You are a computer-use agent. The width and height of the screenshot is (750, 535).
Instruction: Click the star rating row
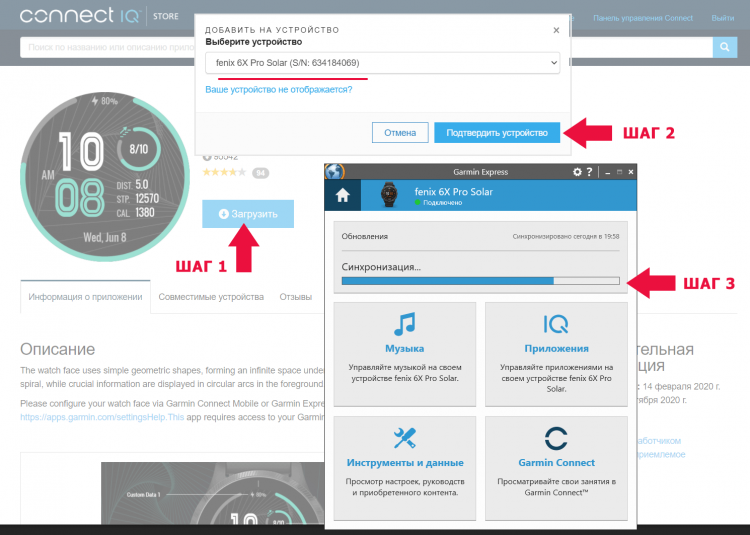click(x=224, y=172)
